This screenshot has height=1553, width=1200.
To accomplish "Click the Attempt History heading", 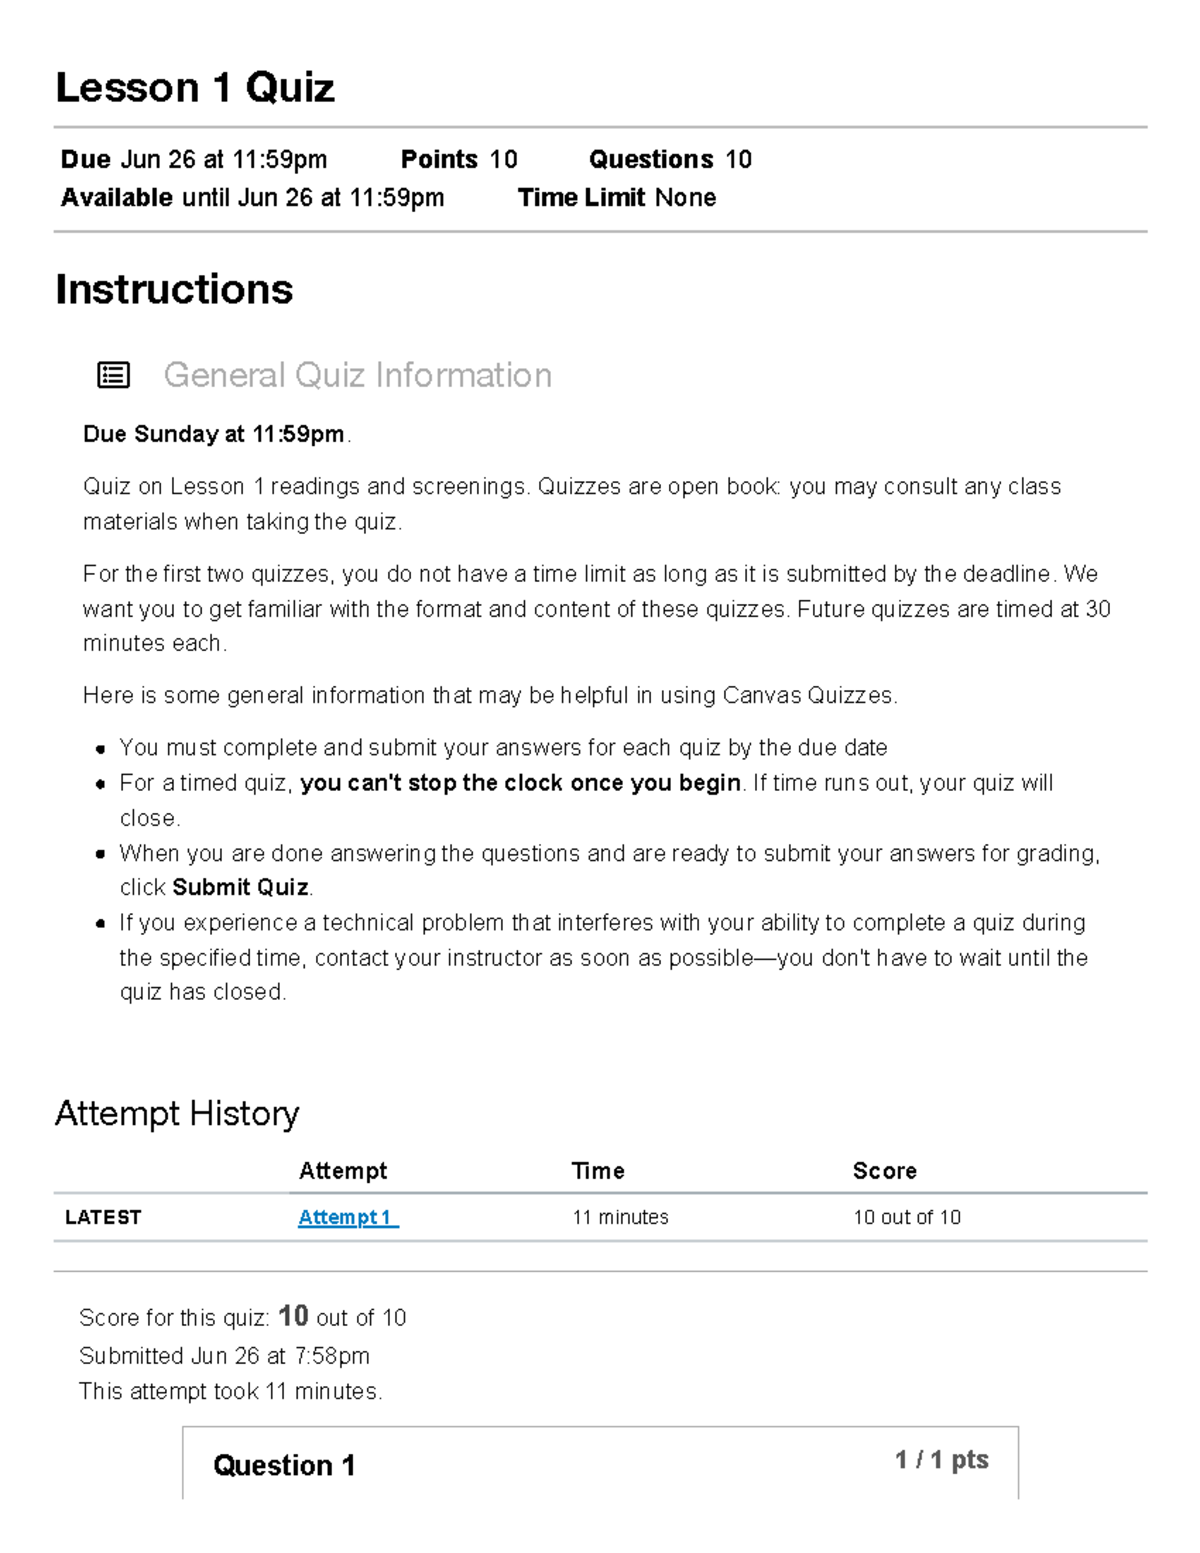I will click(x=177, y=1113).
